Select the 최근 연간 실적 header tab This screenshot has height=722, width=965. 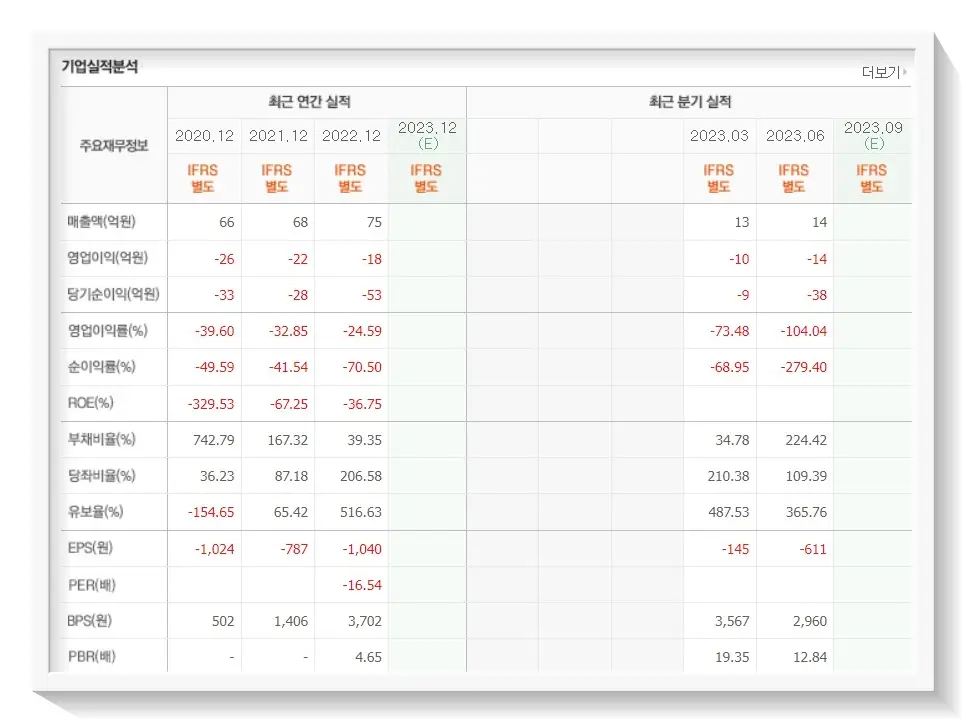pos(313,101)
